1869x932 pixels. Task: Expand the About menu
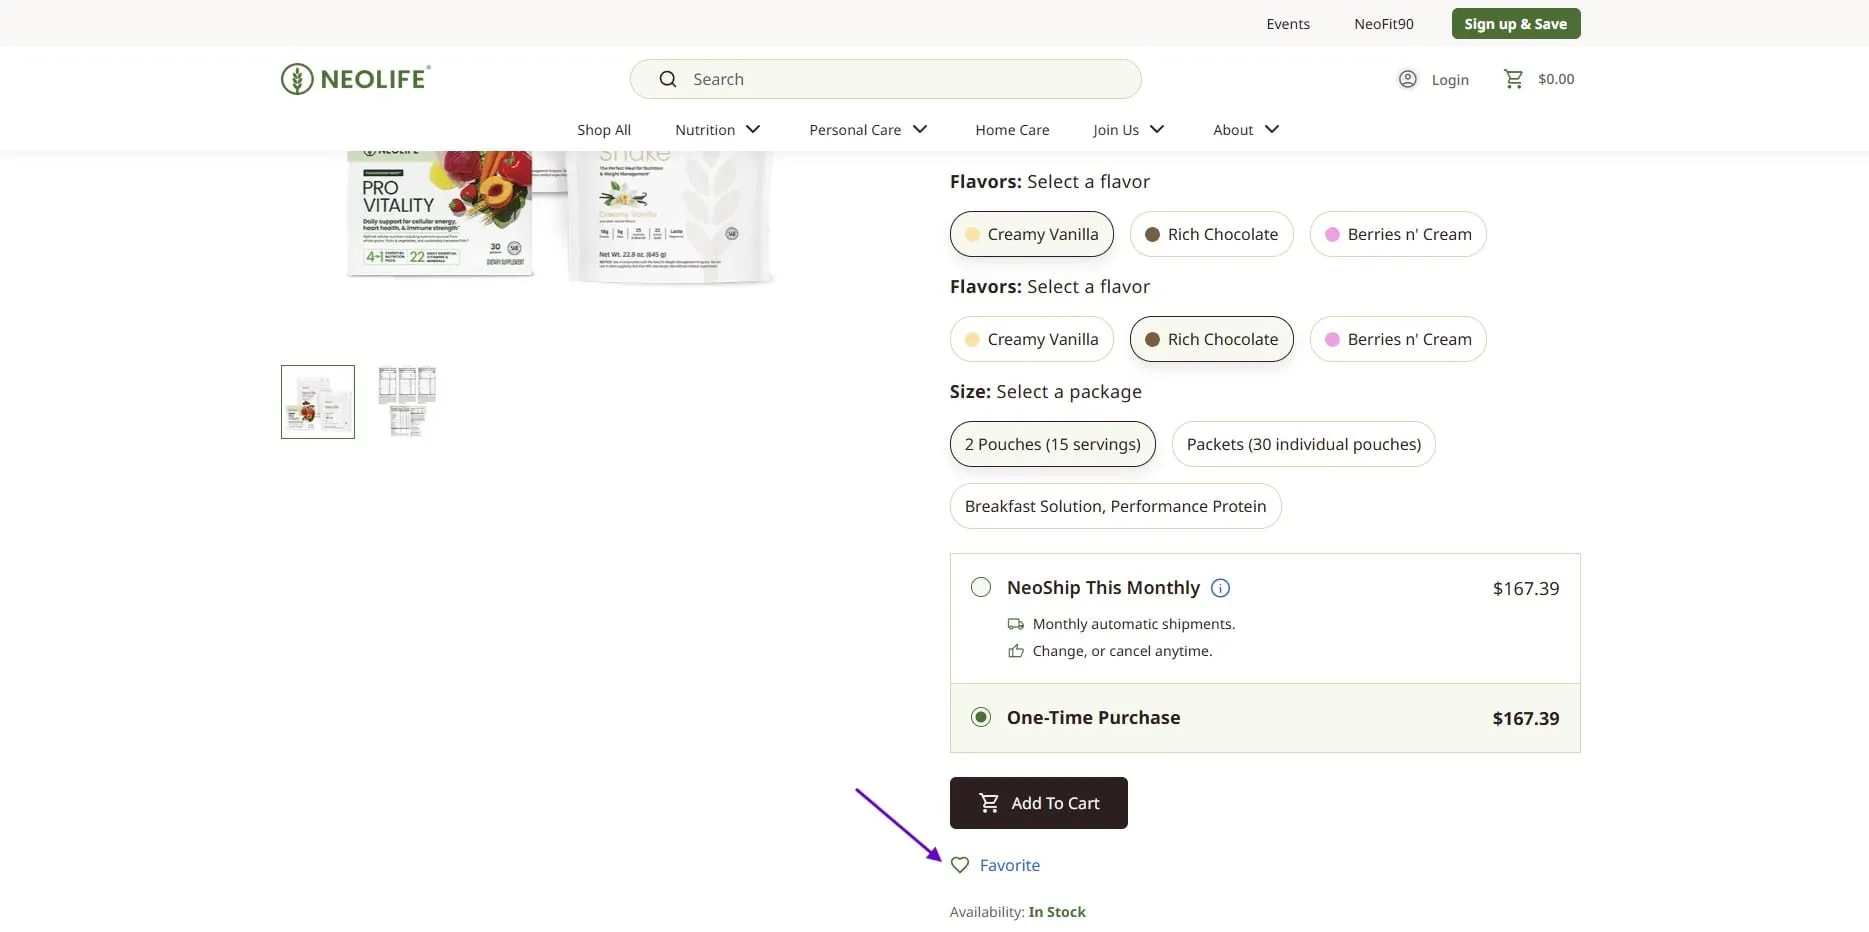click(1246, 130)
